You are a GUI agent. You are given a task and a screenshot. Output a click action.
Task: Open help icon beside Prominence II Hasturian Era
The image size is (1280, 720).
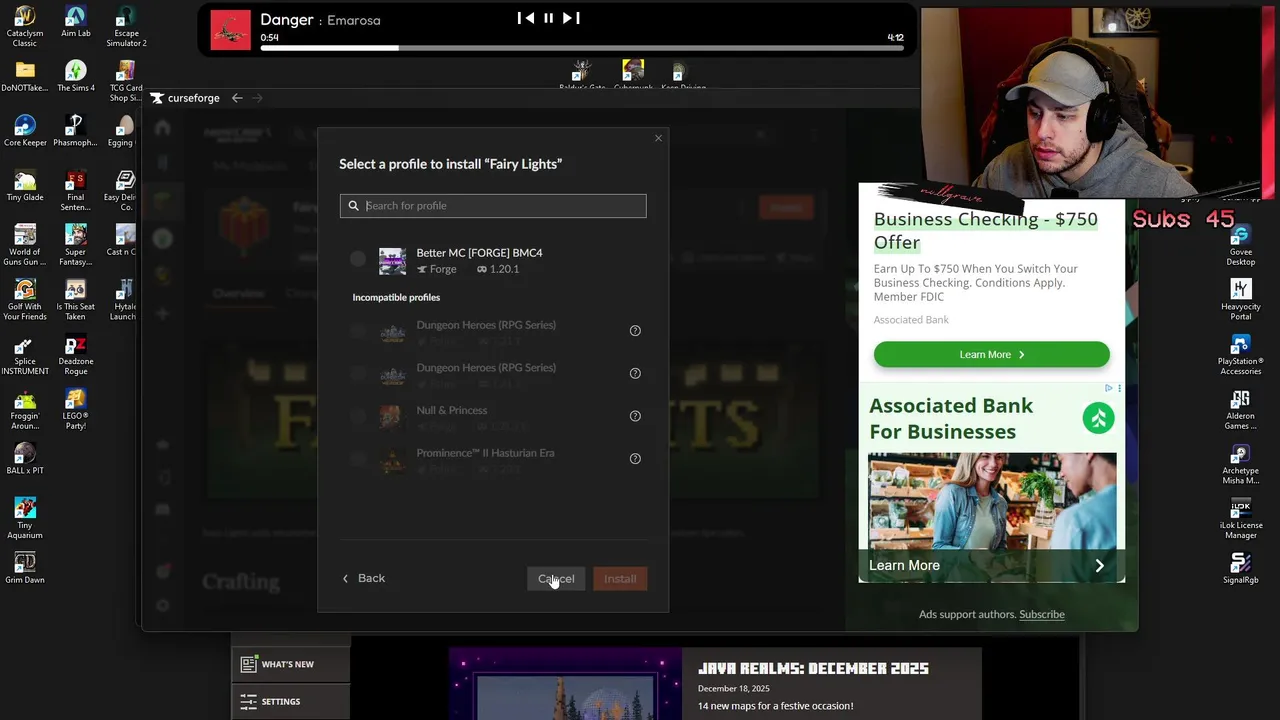[635, 459]
